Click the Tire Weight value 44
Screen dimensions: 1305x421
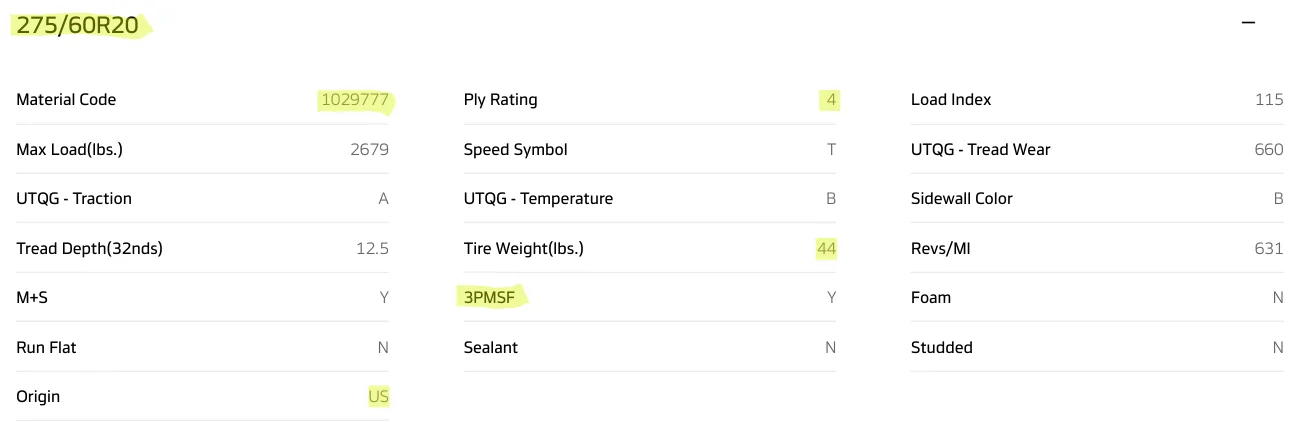(826, 248)
